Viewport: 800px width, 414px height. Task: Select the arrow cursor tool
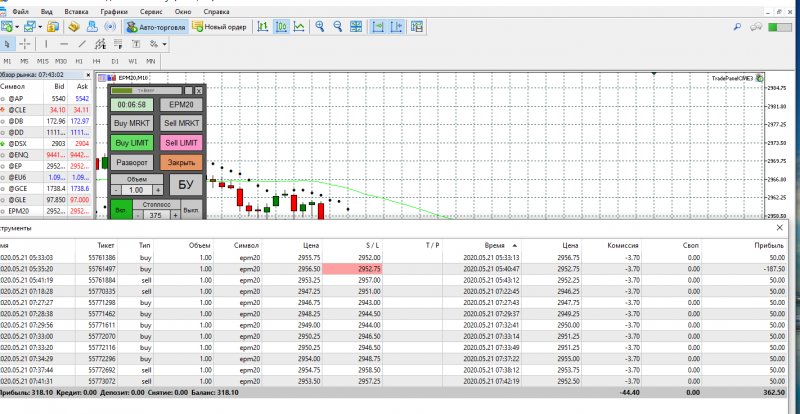7,44
